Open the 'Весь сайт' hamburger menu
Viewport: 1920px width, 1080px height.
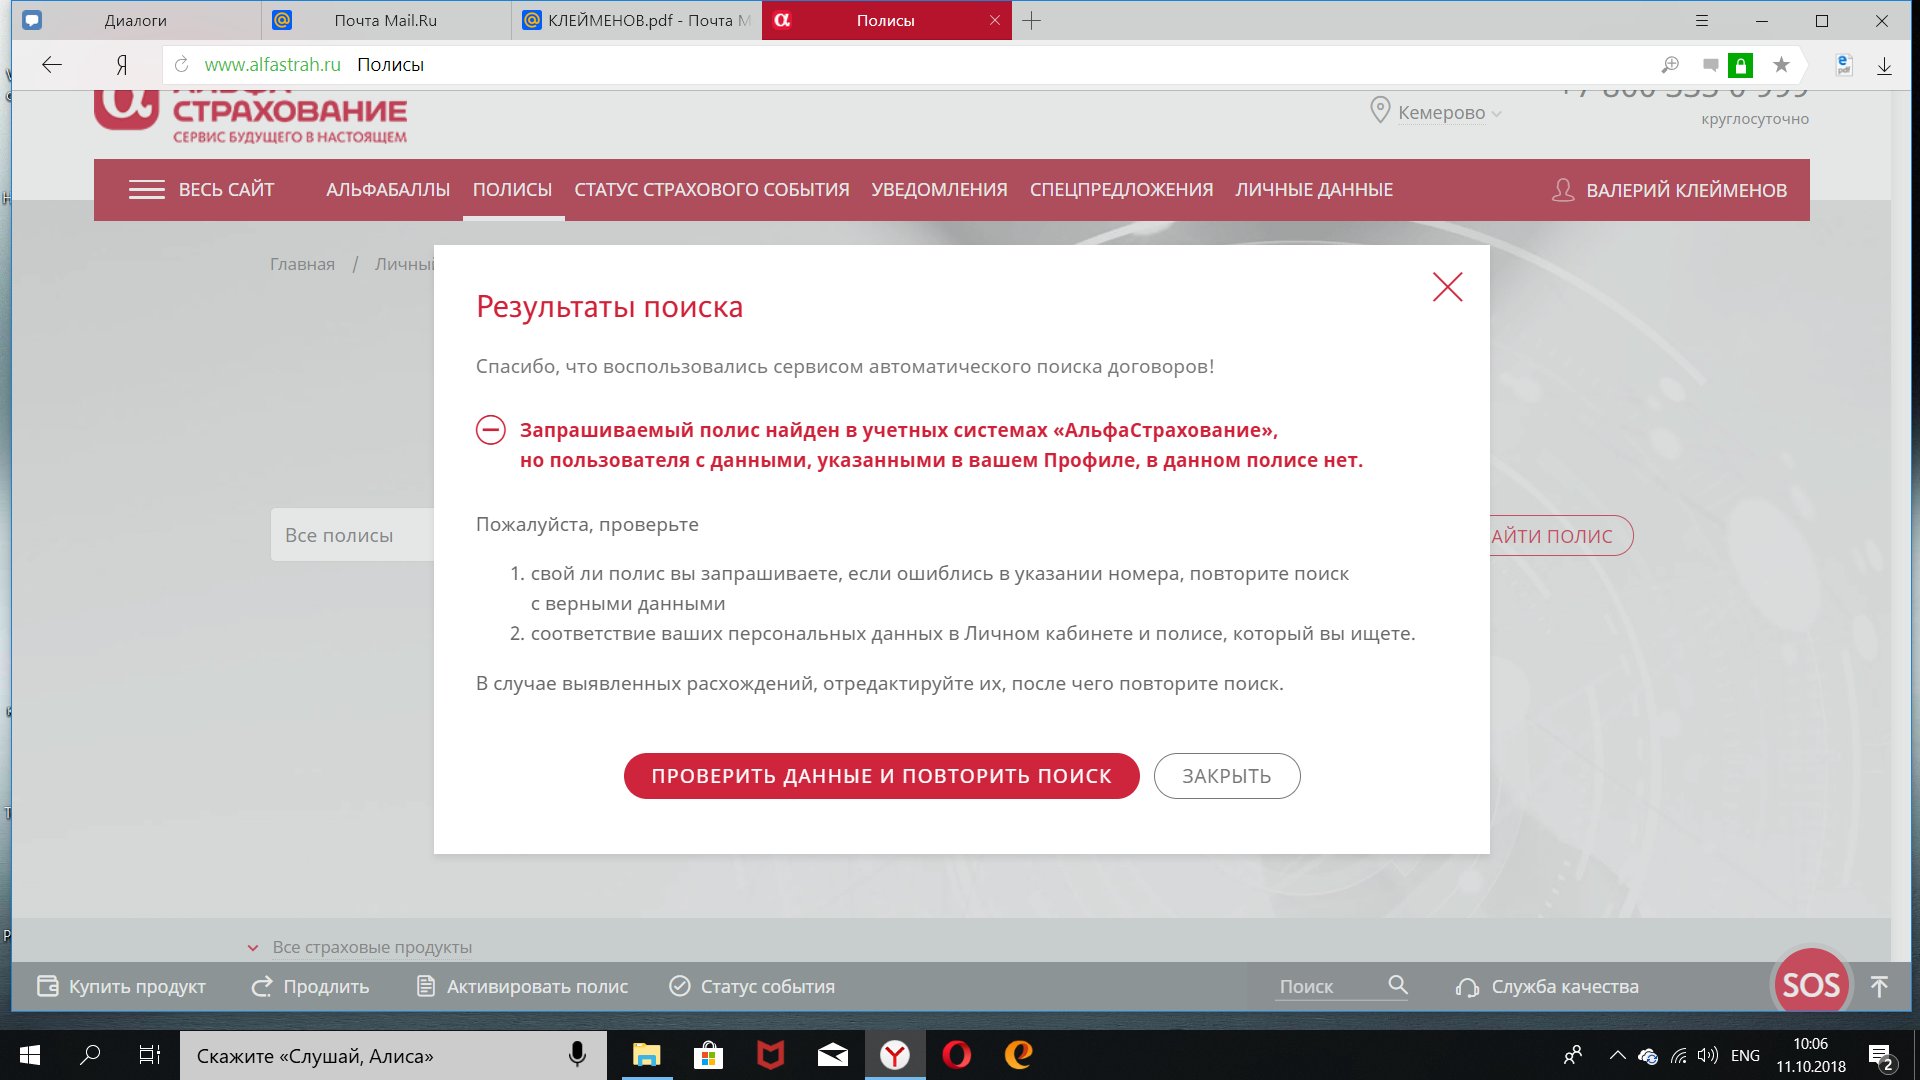201,190
